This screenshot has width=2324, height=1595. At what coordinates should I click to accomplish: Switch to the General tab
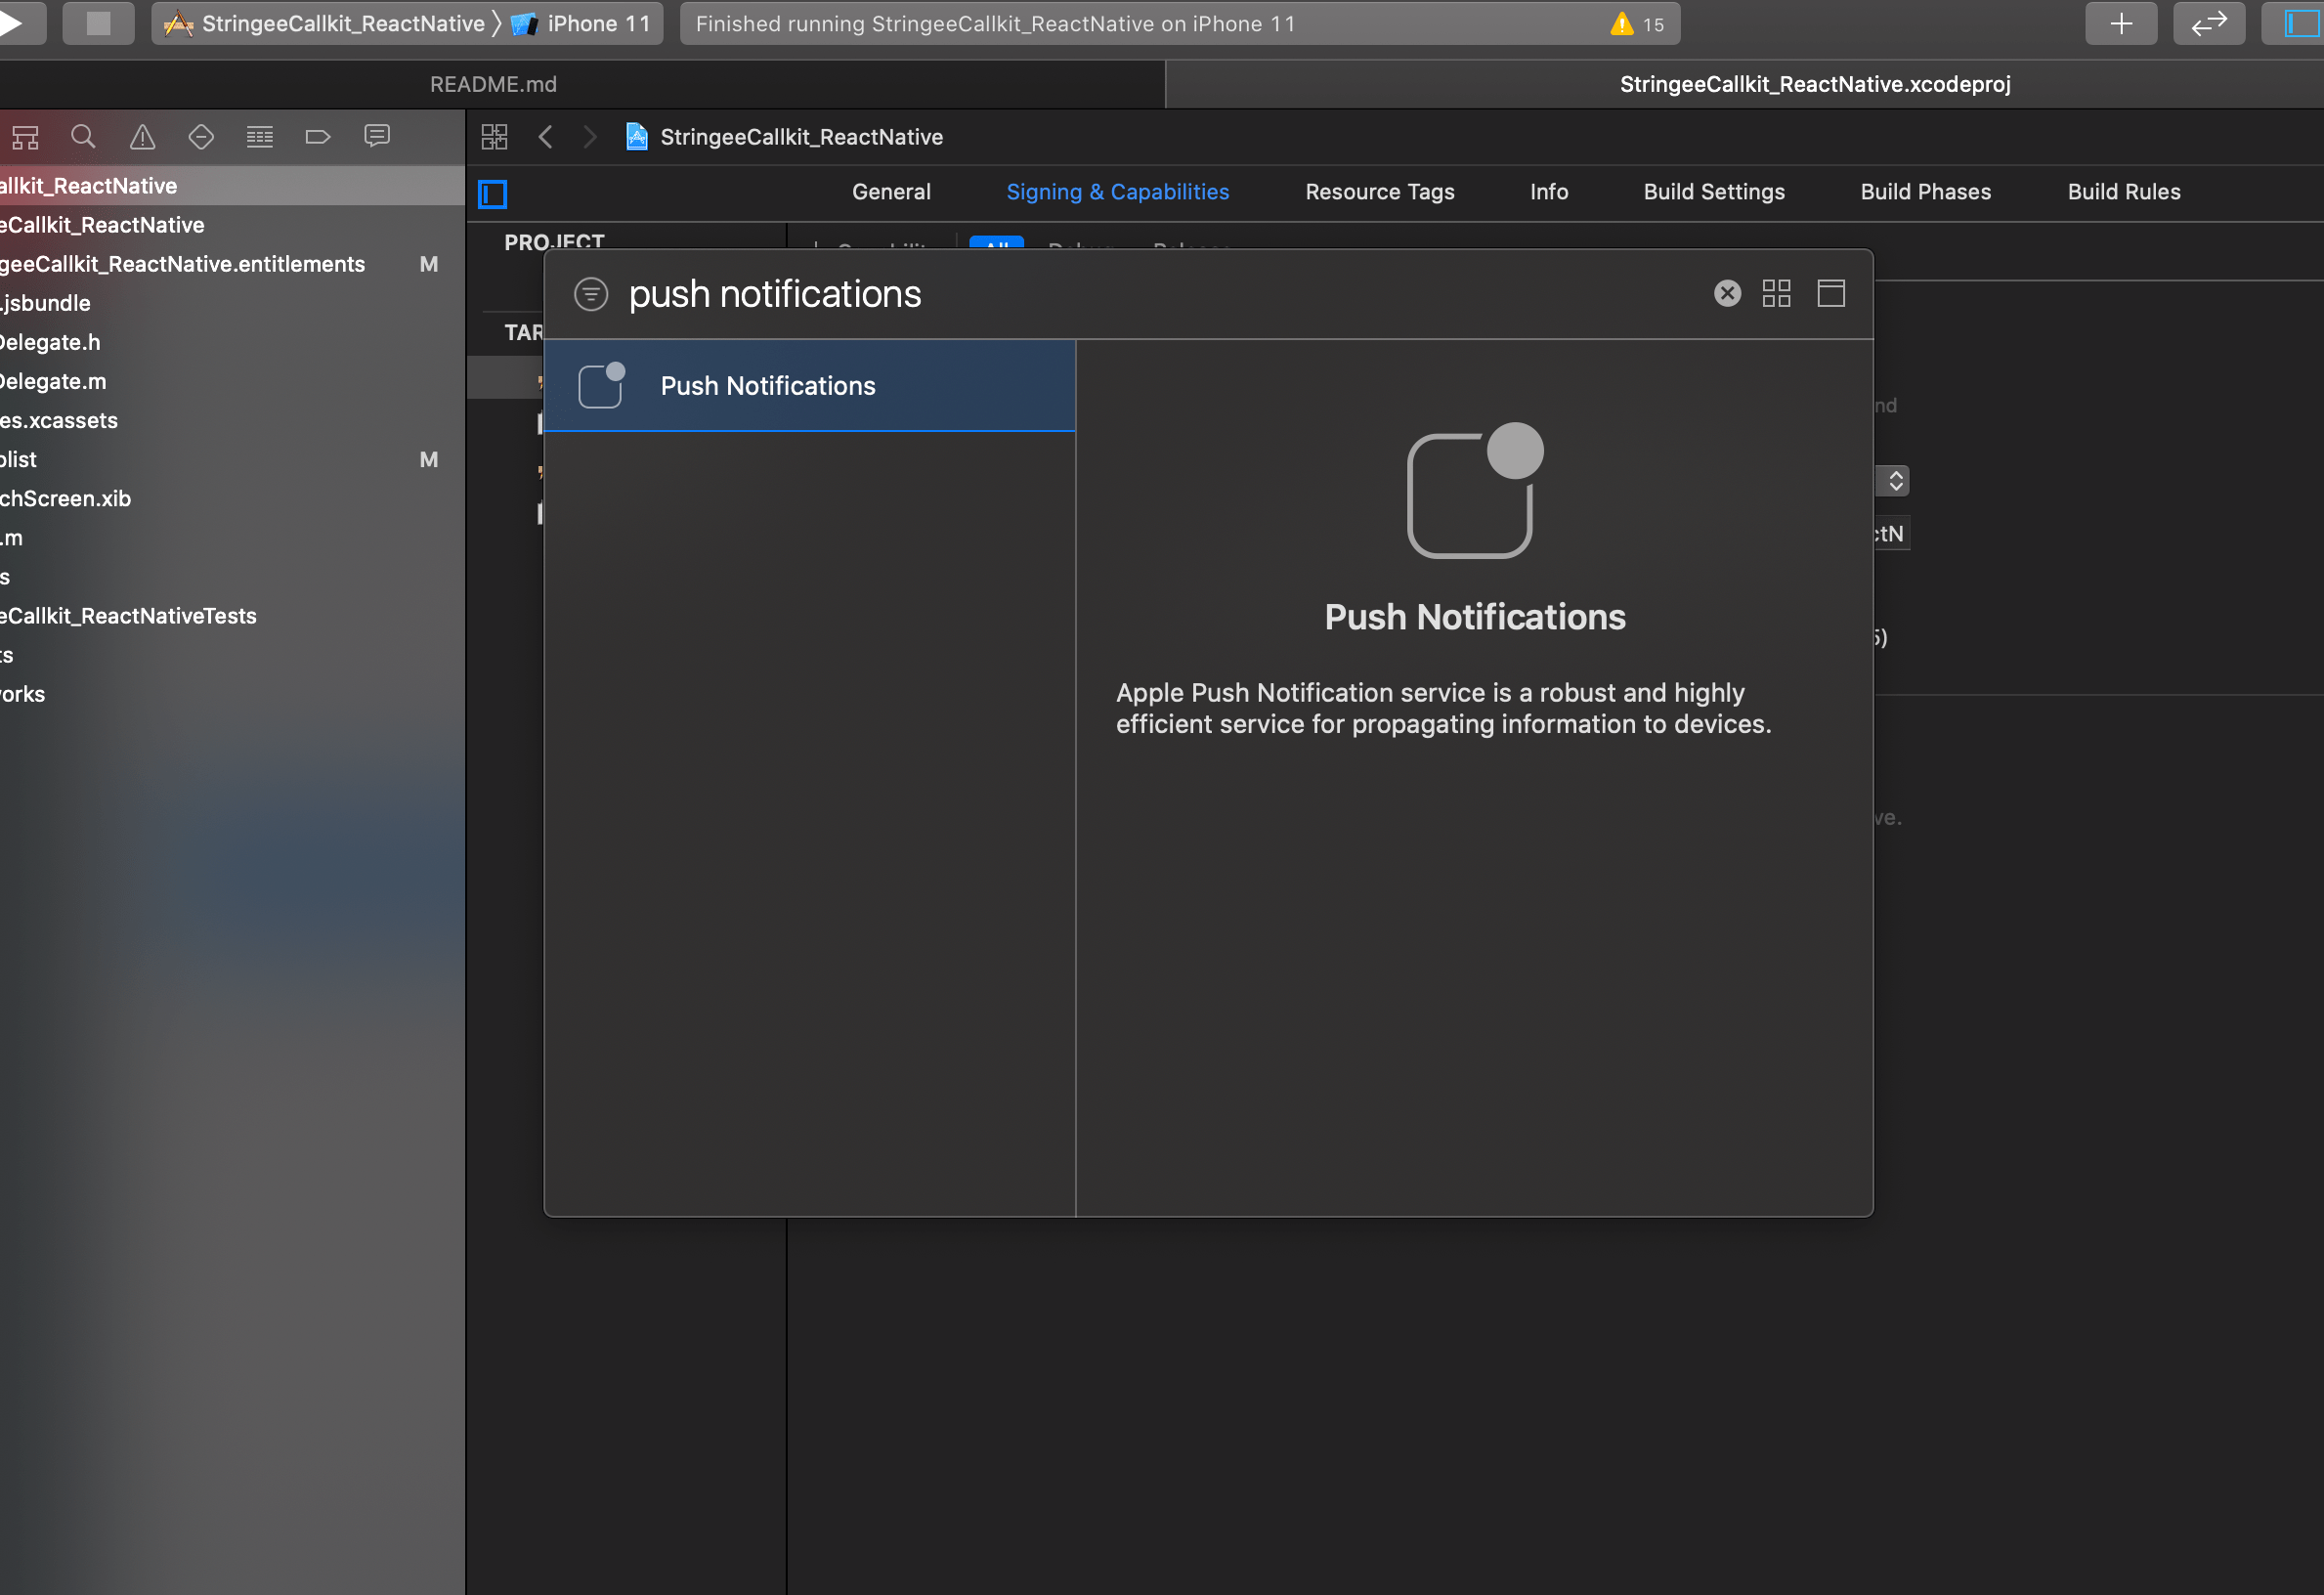pyautogui.click(x=891, y=192)
